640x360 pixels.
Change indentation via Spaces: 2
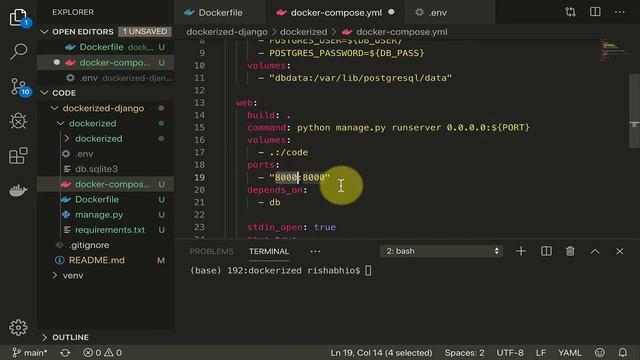click(x=464, y=353)
